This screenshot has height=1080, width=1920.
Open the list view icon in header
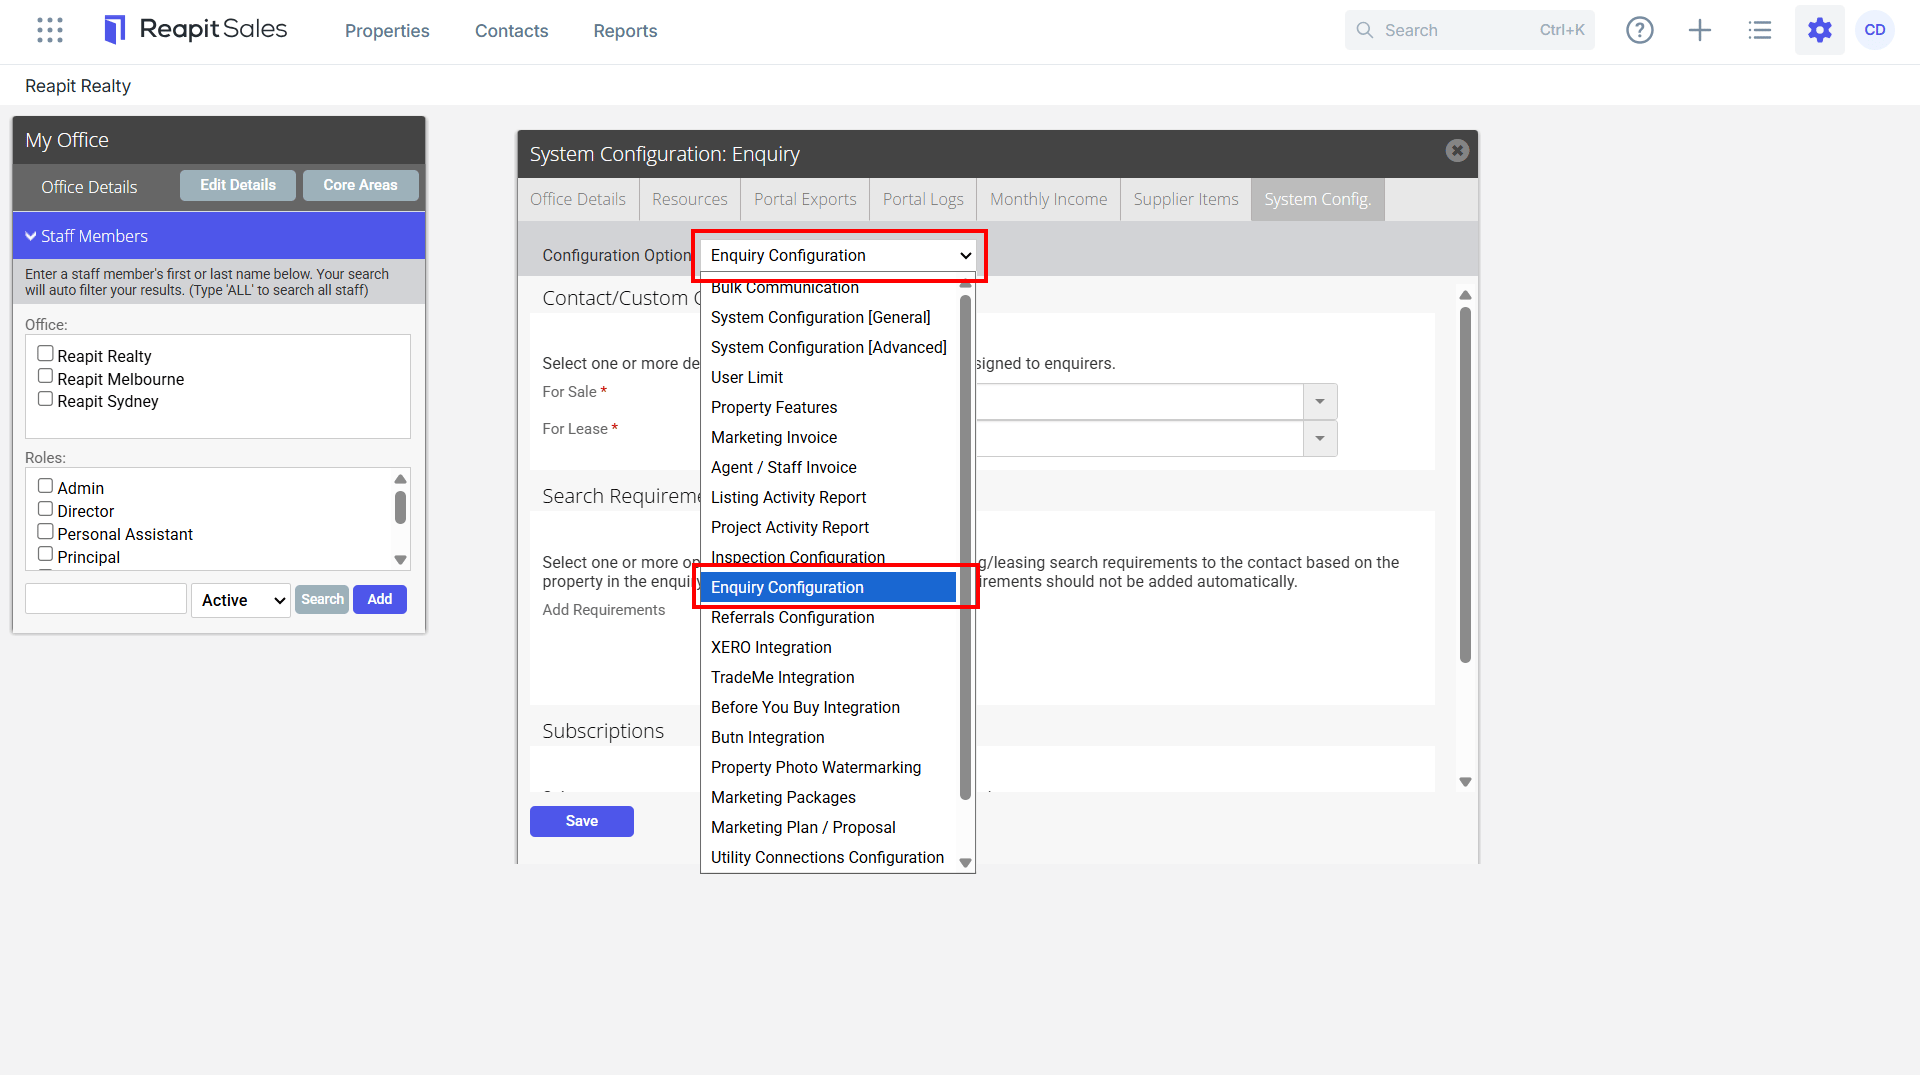click(x=1760, y=30)
